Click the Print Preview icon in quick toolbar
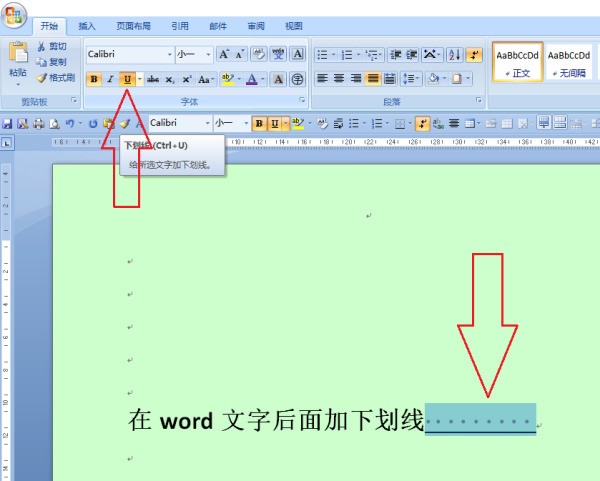The width and height of the screenshot is (600, 481). tap(54, 124)
